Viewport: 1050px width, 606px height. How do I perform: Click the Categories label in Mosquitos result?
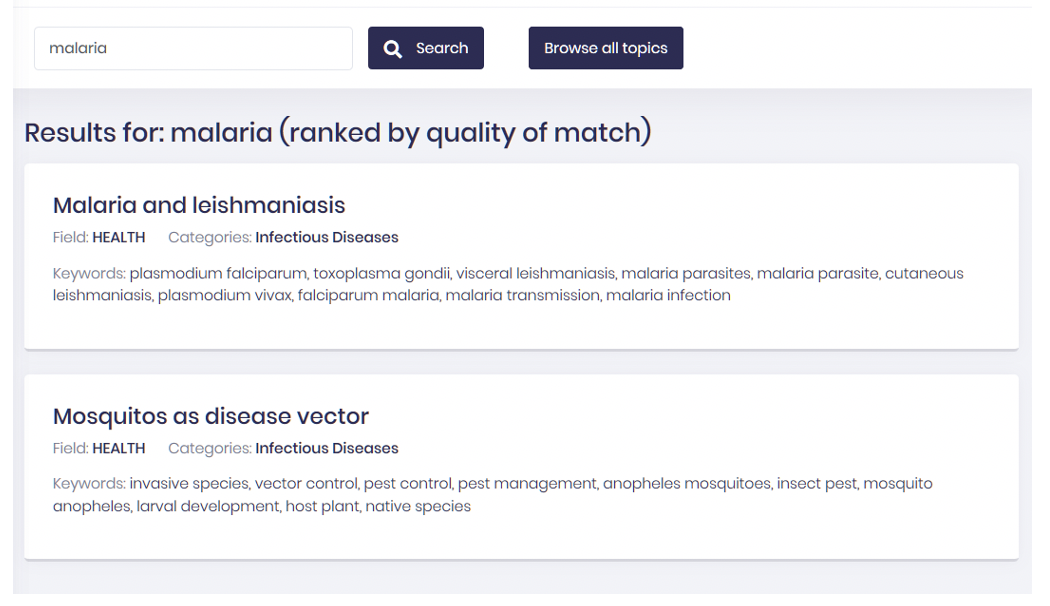tap(210, 448)
